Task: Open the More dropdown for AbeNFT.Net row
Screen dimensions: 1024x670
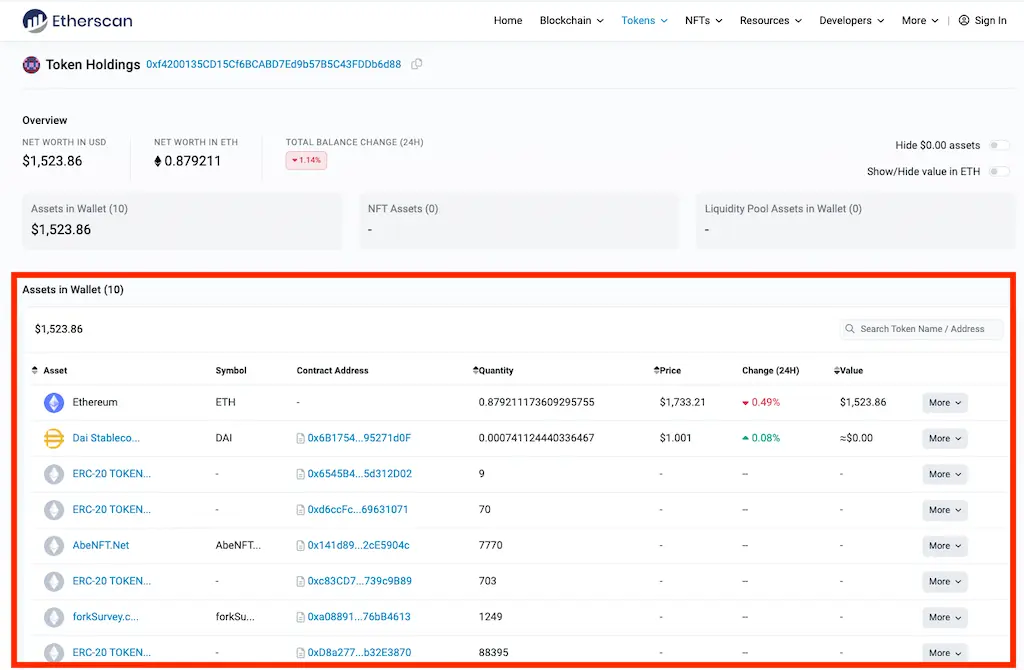Action: 945,545
